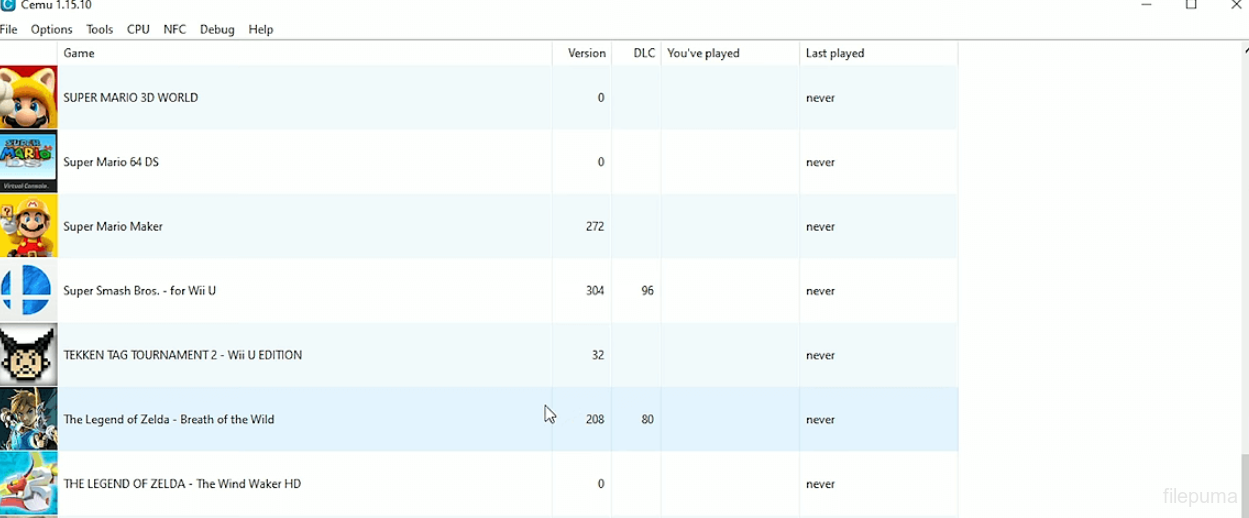Click the Cemu application icon in title bar

click(x=8, y=5)
